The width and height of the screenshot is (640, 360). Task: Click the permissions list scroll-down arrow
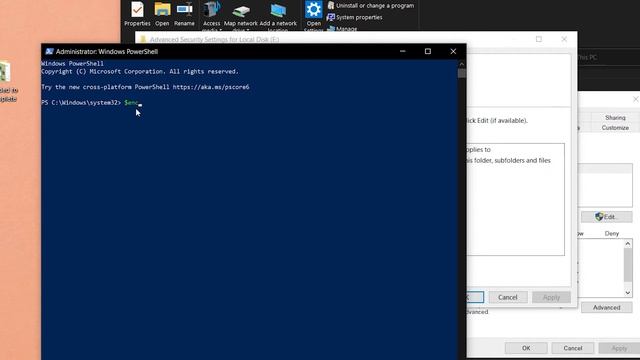(x=628, y=293)
